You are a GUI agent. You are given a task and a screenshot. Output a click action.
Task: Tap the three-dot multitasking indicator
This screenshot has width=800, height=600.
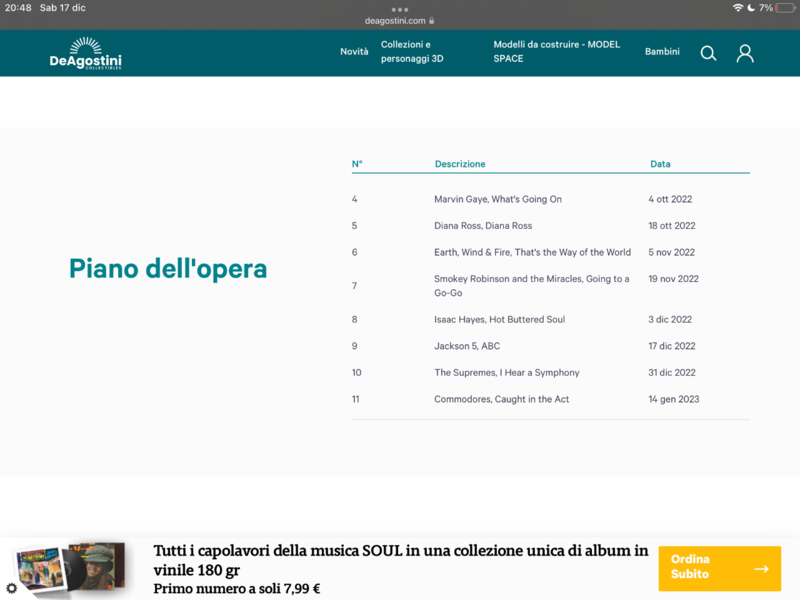[400, 8]
